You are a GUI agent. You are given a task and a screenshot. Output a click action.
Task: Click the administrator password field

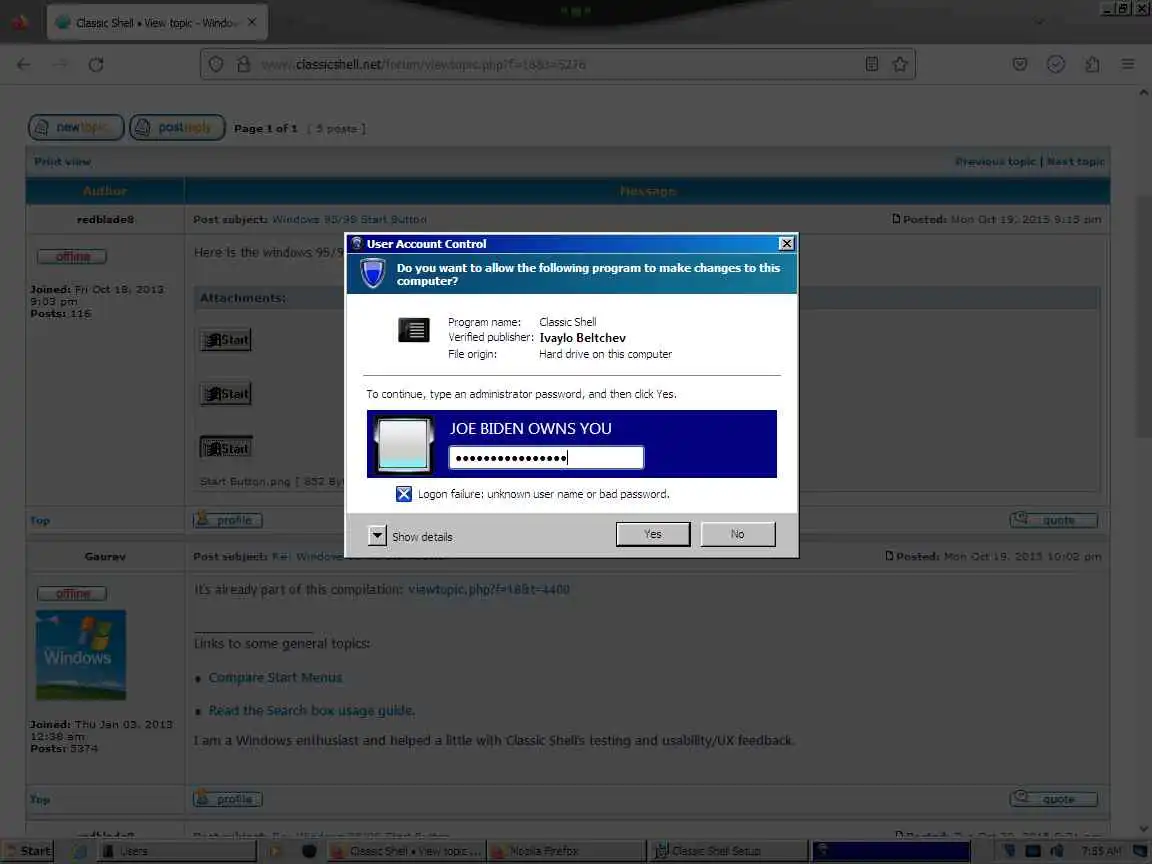[546, 458]
